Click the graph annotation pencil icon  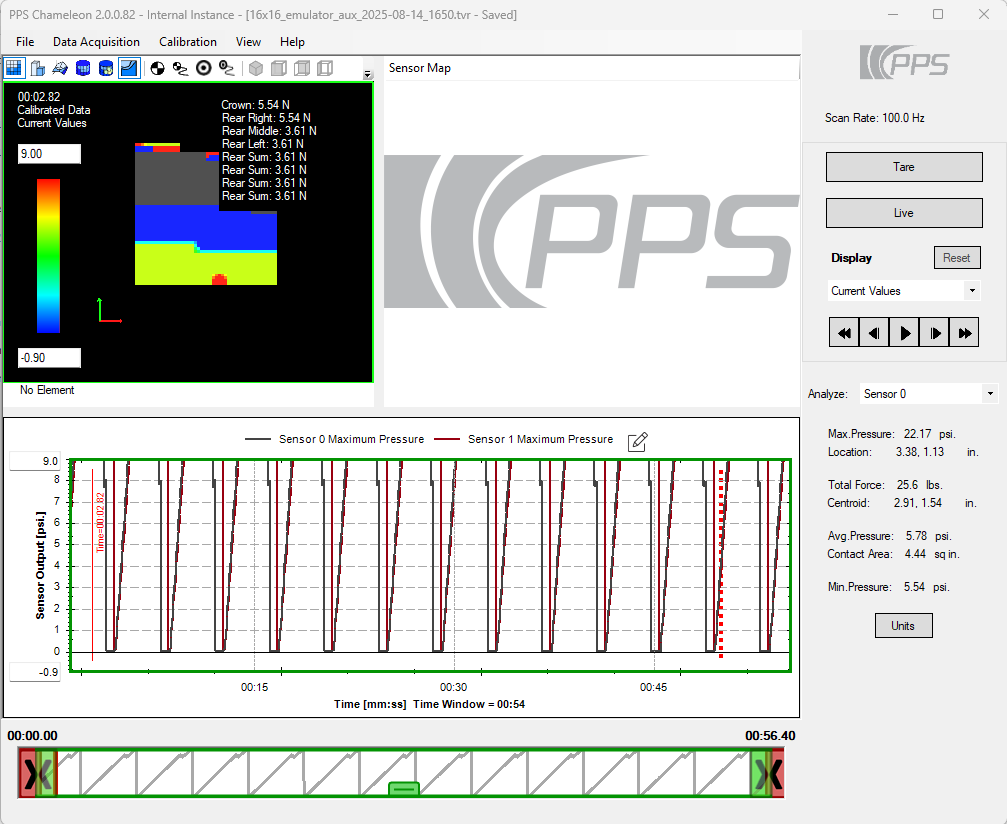tap(637, 442)
